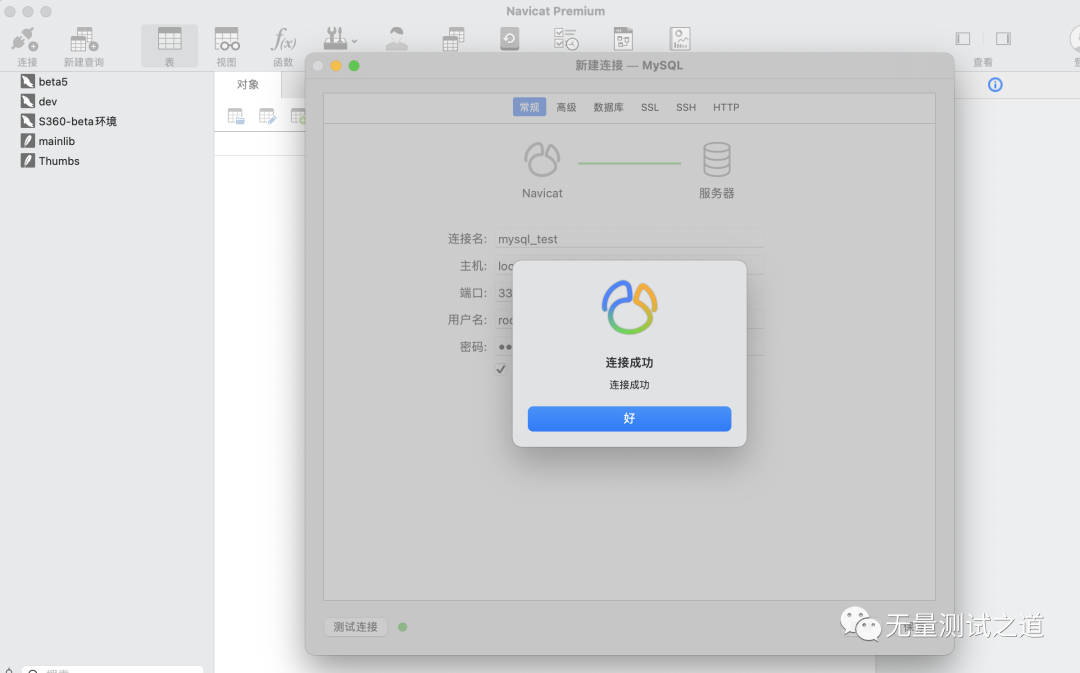Click the Others tools toolbar icon
The width and height of the screenshot is (1080, 673).
click(335, 39)
